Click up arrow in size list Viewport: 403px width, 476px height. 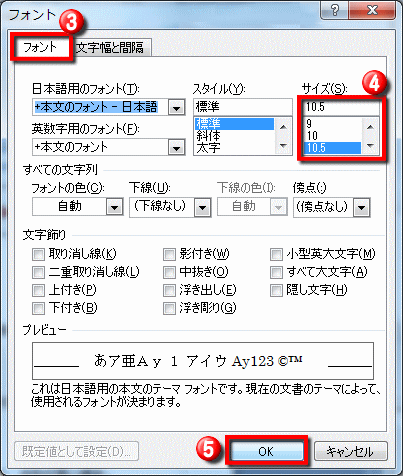(370, 127)
